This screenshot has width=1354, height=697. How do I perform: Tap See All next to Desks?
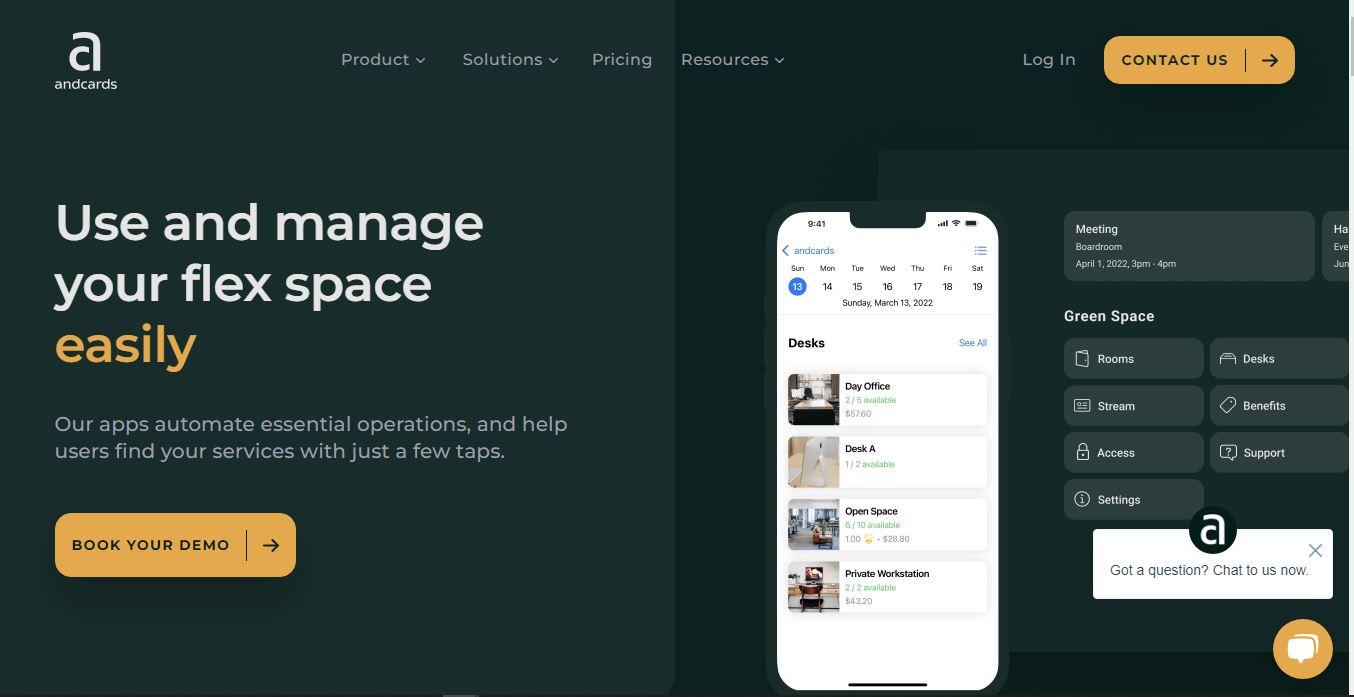point(973,343)
